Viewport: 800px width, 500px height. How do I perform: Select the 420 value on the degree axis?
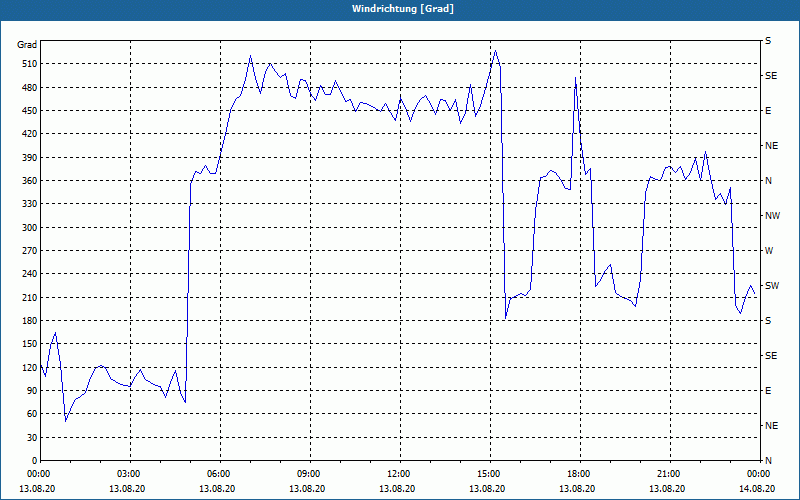(30, 134)
